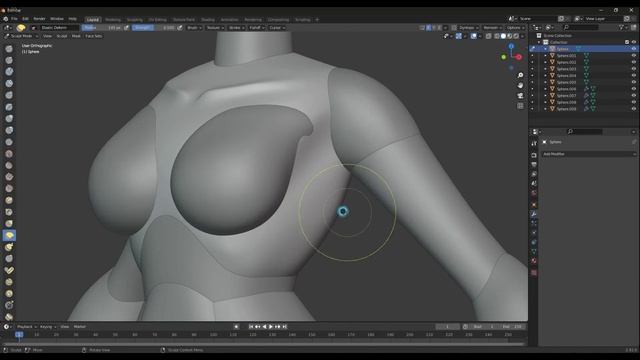Image resolution: width=640 pixels, height=360 pixels.
Task: Switch perspective/orthographic grid icon
Action: 520,106
